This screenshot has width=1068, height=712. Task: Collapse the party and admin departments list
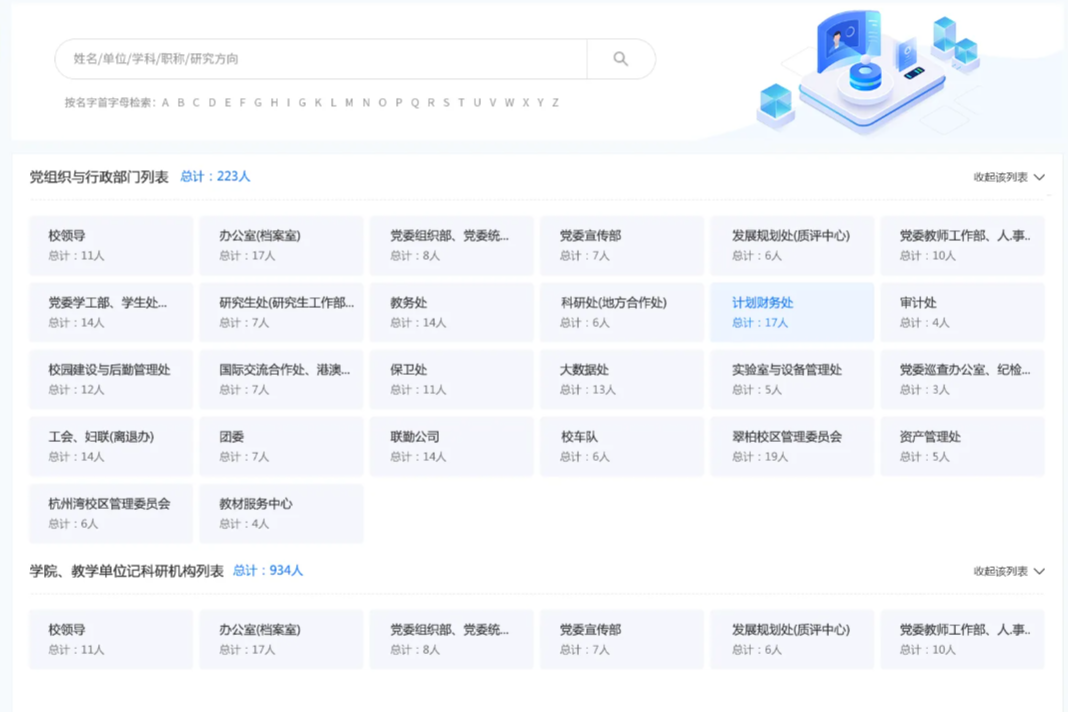(1008, 177)
